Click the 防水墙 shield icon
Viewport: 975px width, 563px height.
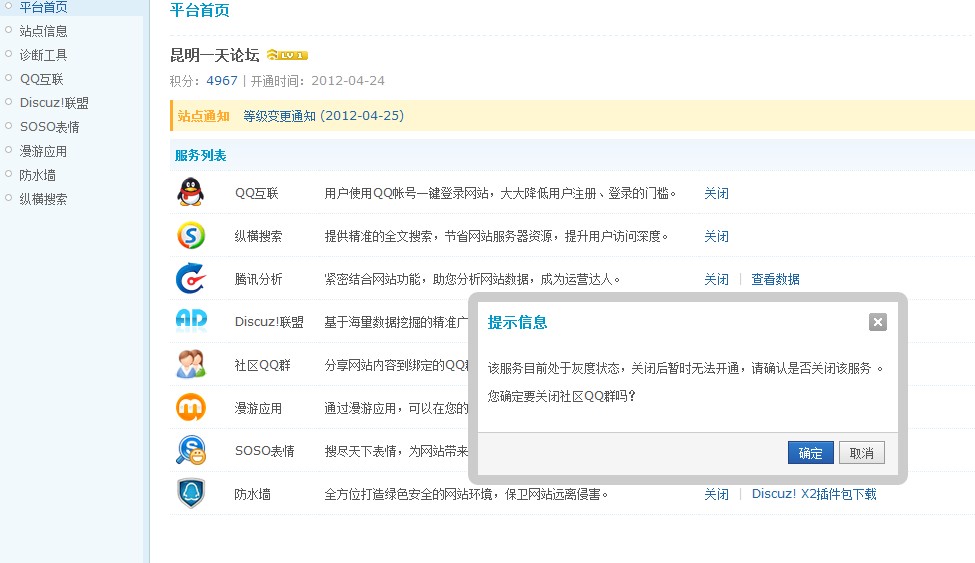point(191,493)
